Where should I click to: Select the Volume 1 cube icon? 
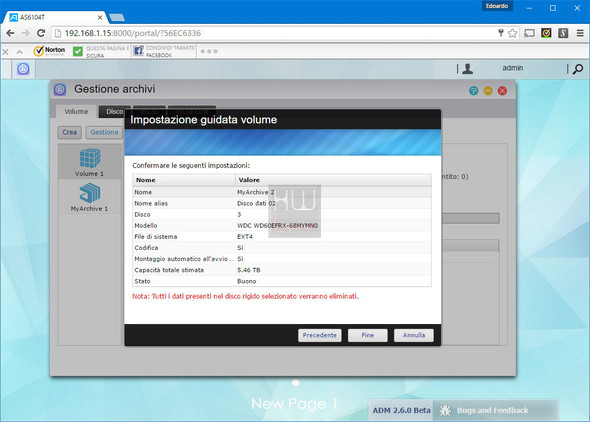[x=90, y=158]
